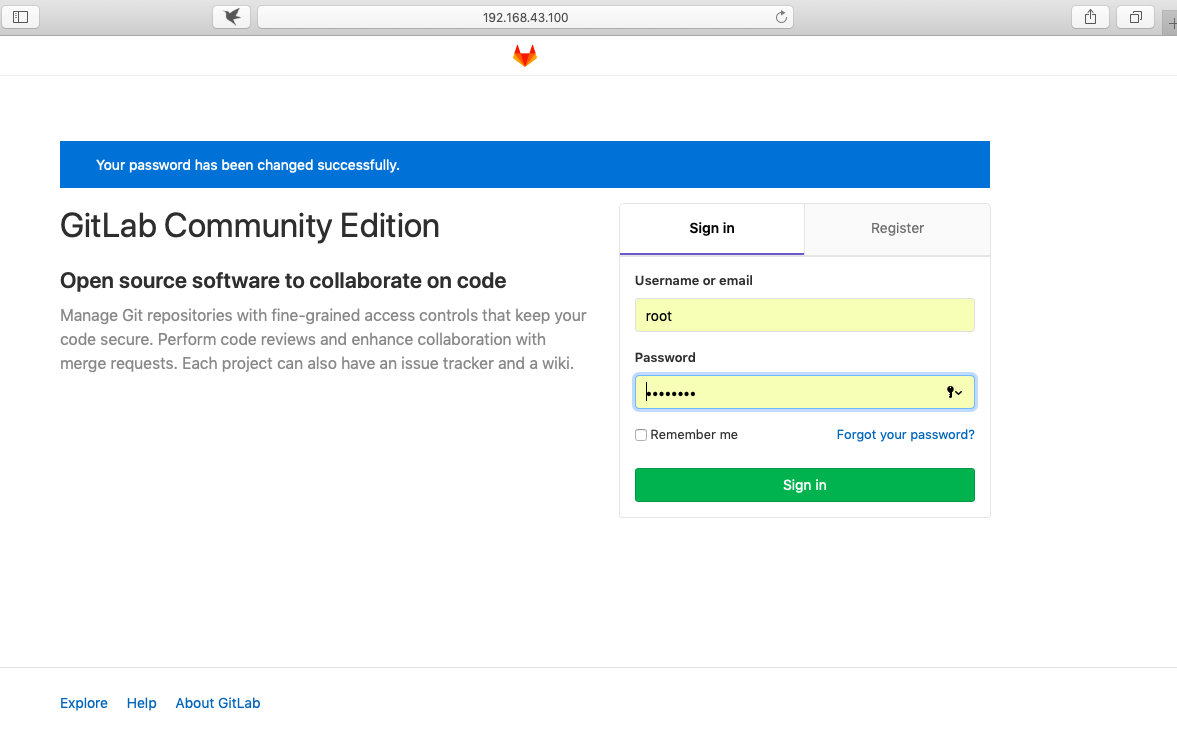Open the About GitLab page
The width and height of the screenshot is (1177, 737).
[217, 703]
